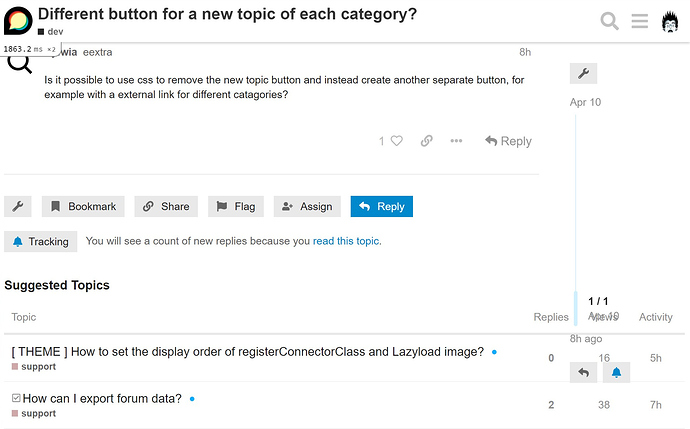This screenshot has width=690, height=429.
Task: Click the Share button
Action: point(166,206)
